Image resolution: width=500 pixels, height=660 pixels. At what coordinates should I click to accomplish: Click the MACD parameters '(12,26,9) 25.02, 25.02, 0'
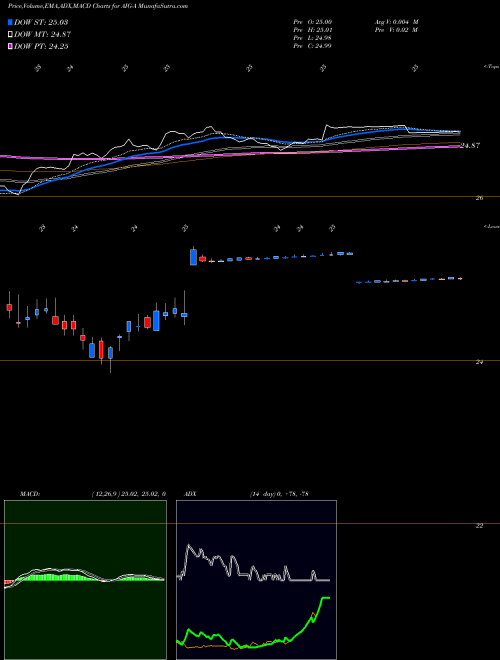pyautogui.click(x=128, y=494)
